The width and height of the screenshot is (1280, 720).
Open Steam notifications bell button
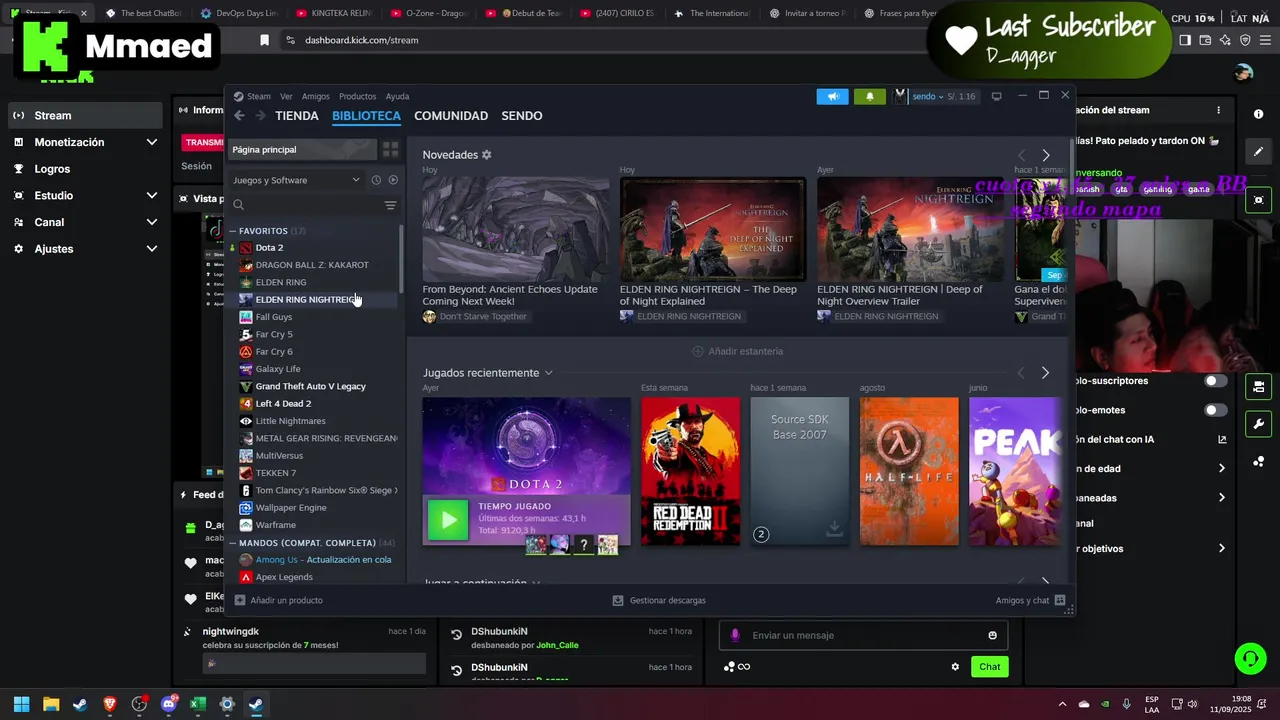pyautogui.click(x=869, y=96)
